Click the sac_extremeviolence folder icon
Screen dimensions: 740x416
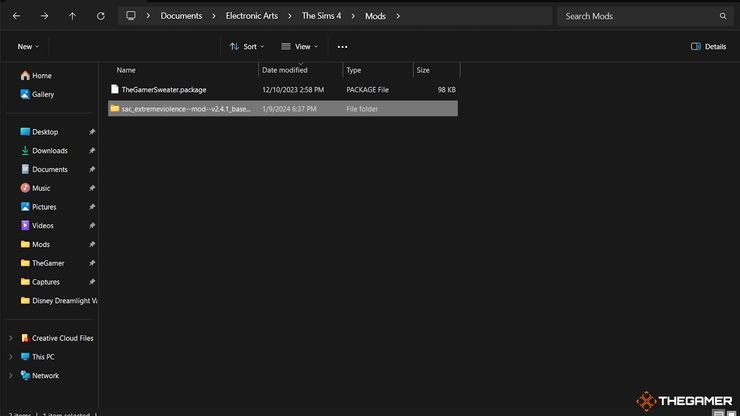[115, 109]
